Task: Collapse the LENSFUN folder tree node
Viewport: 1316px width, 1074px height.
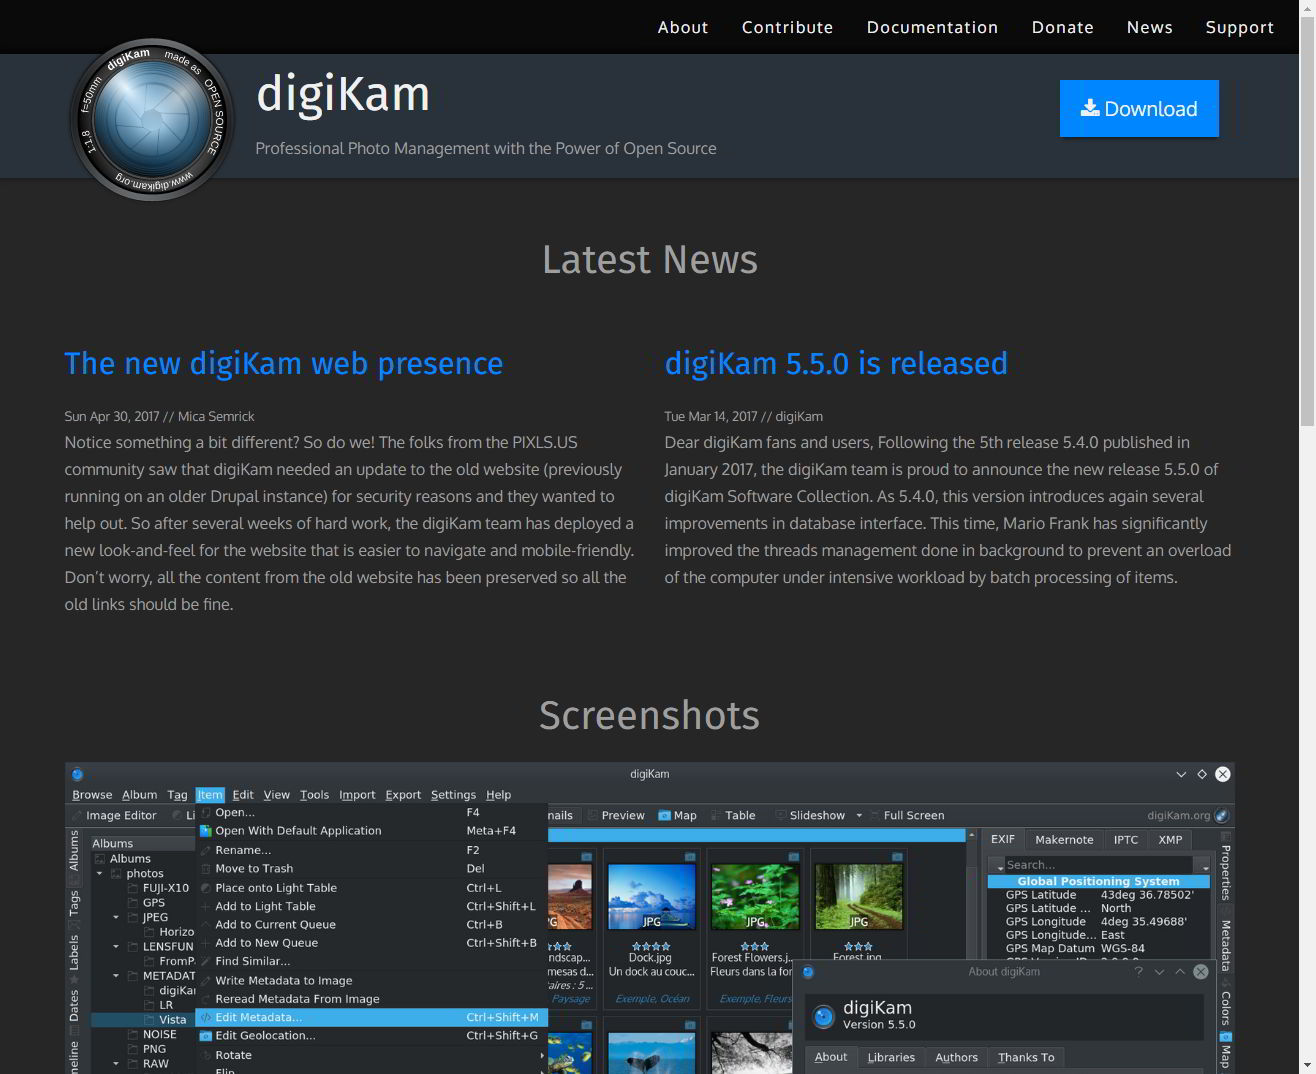Action: coord(116,947)
